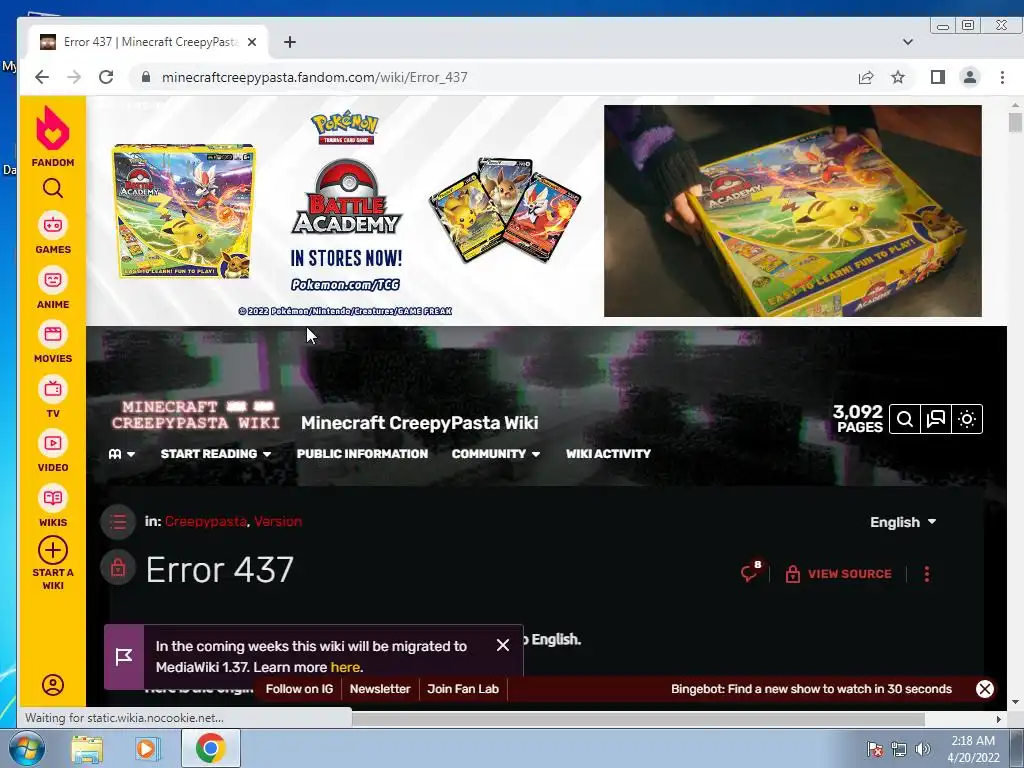1024x768 pixels.
Task: Open the Fandom sidebar search icon
Action: point(53,188)
